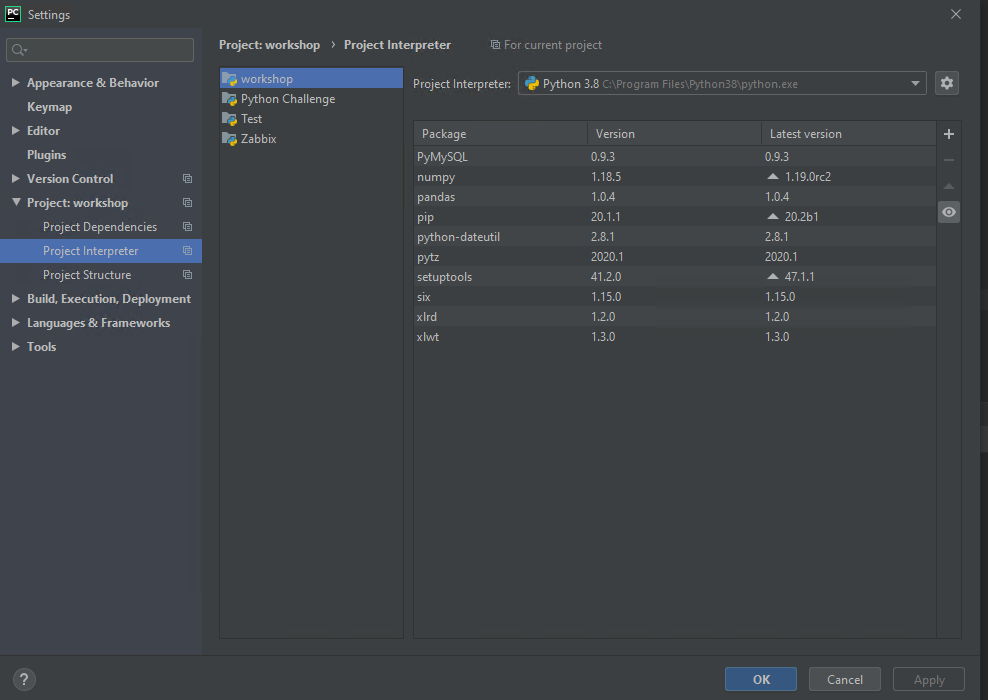Click the copy icon beside Project Structure

point(187,275)
